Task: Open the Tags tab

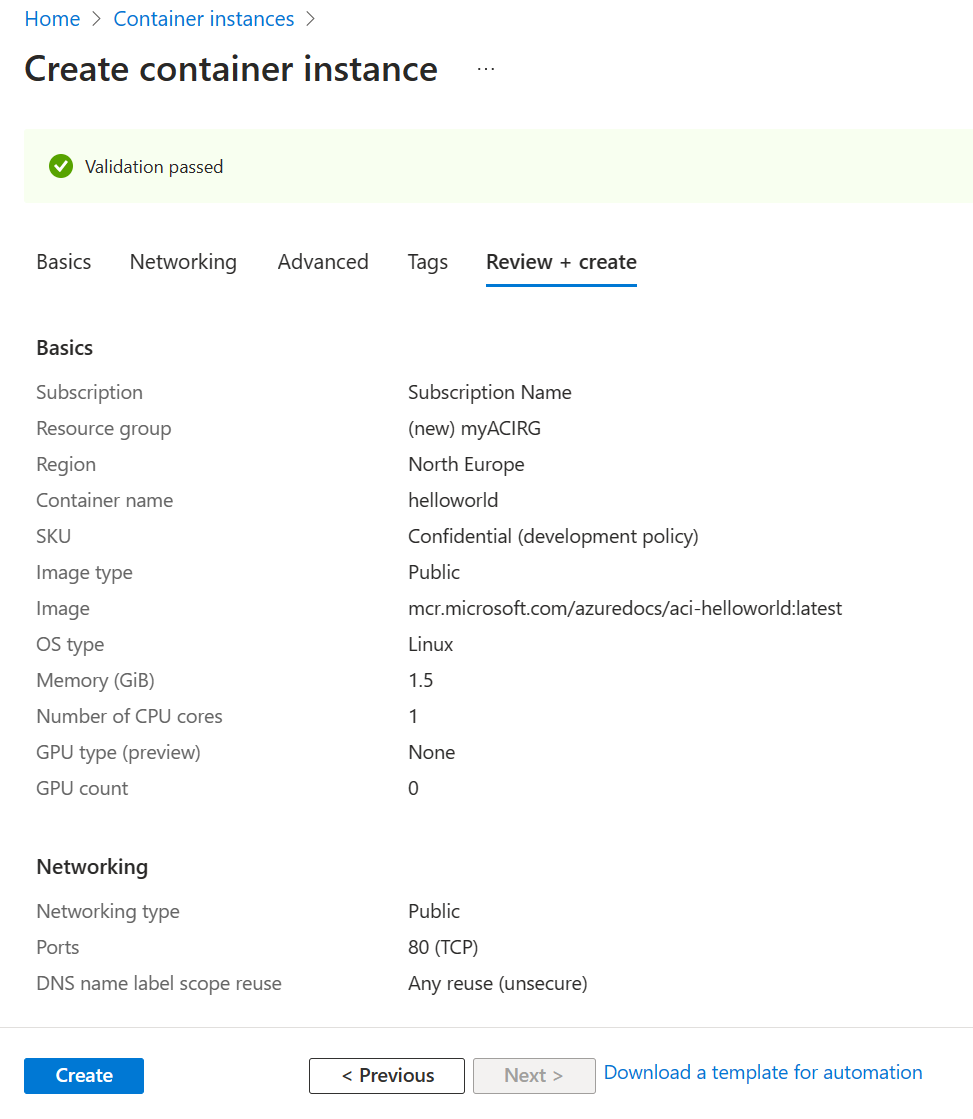Action: (427, 262)
